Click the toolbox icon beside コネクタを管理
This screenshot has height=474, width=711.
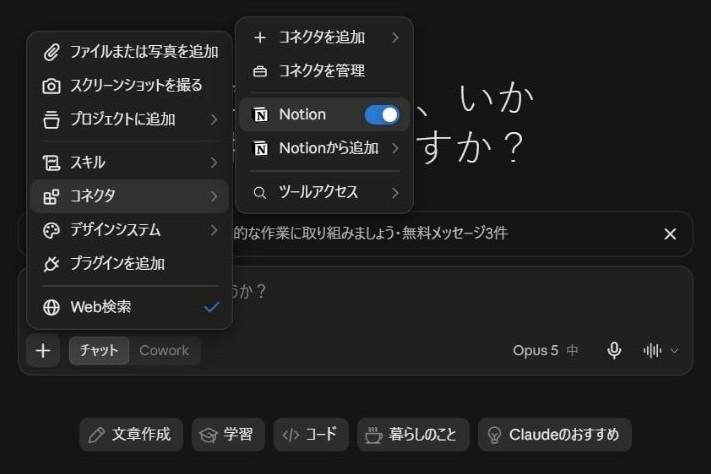click(260, 71)
